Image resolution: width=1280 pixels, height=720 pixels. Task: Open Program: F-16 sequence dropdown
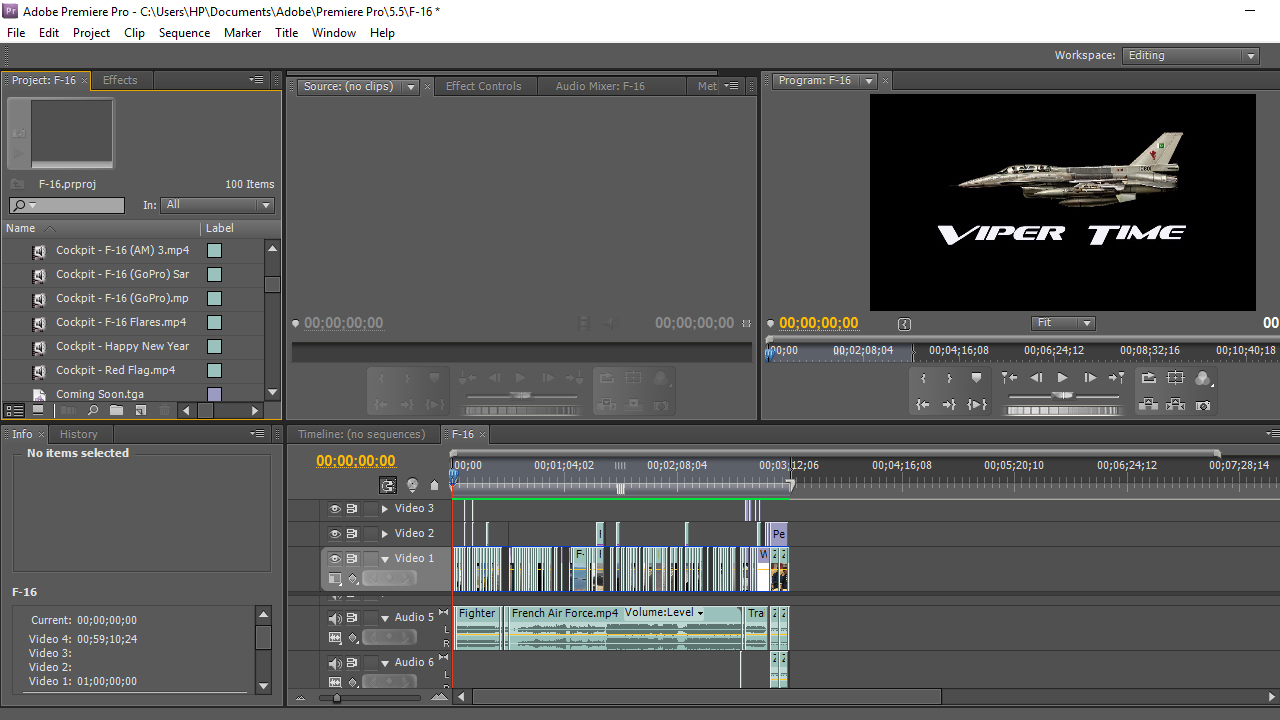(869, 81)
